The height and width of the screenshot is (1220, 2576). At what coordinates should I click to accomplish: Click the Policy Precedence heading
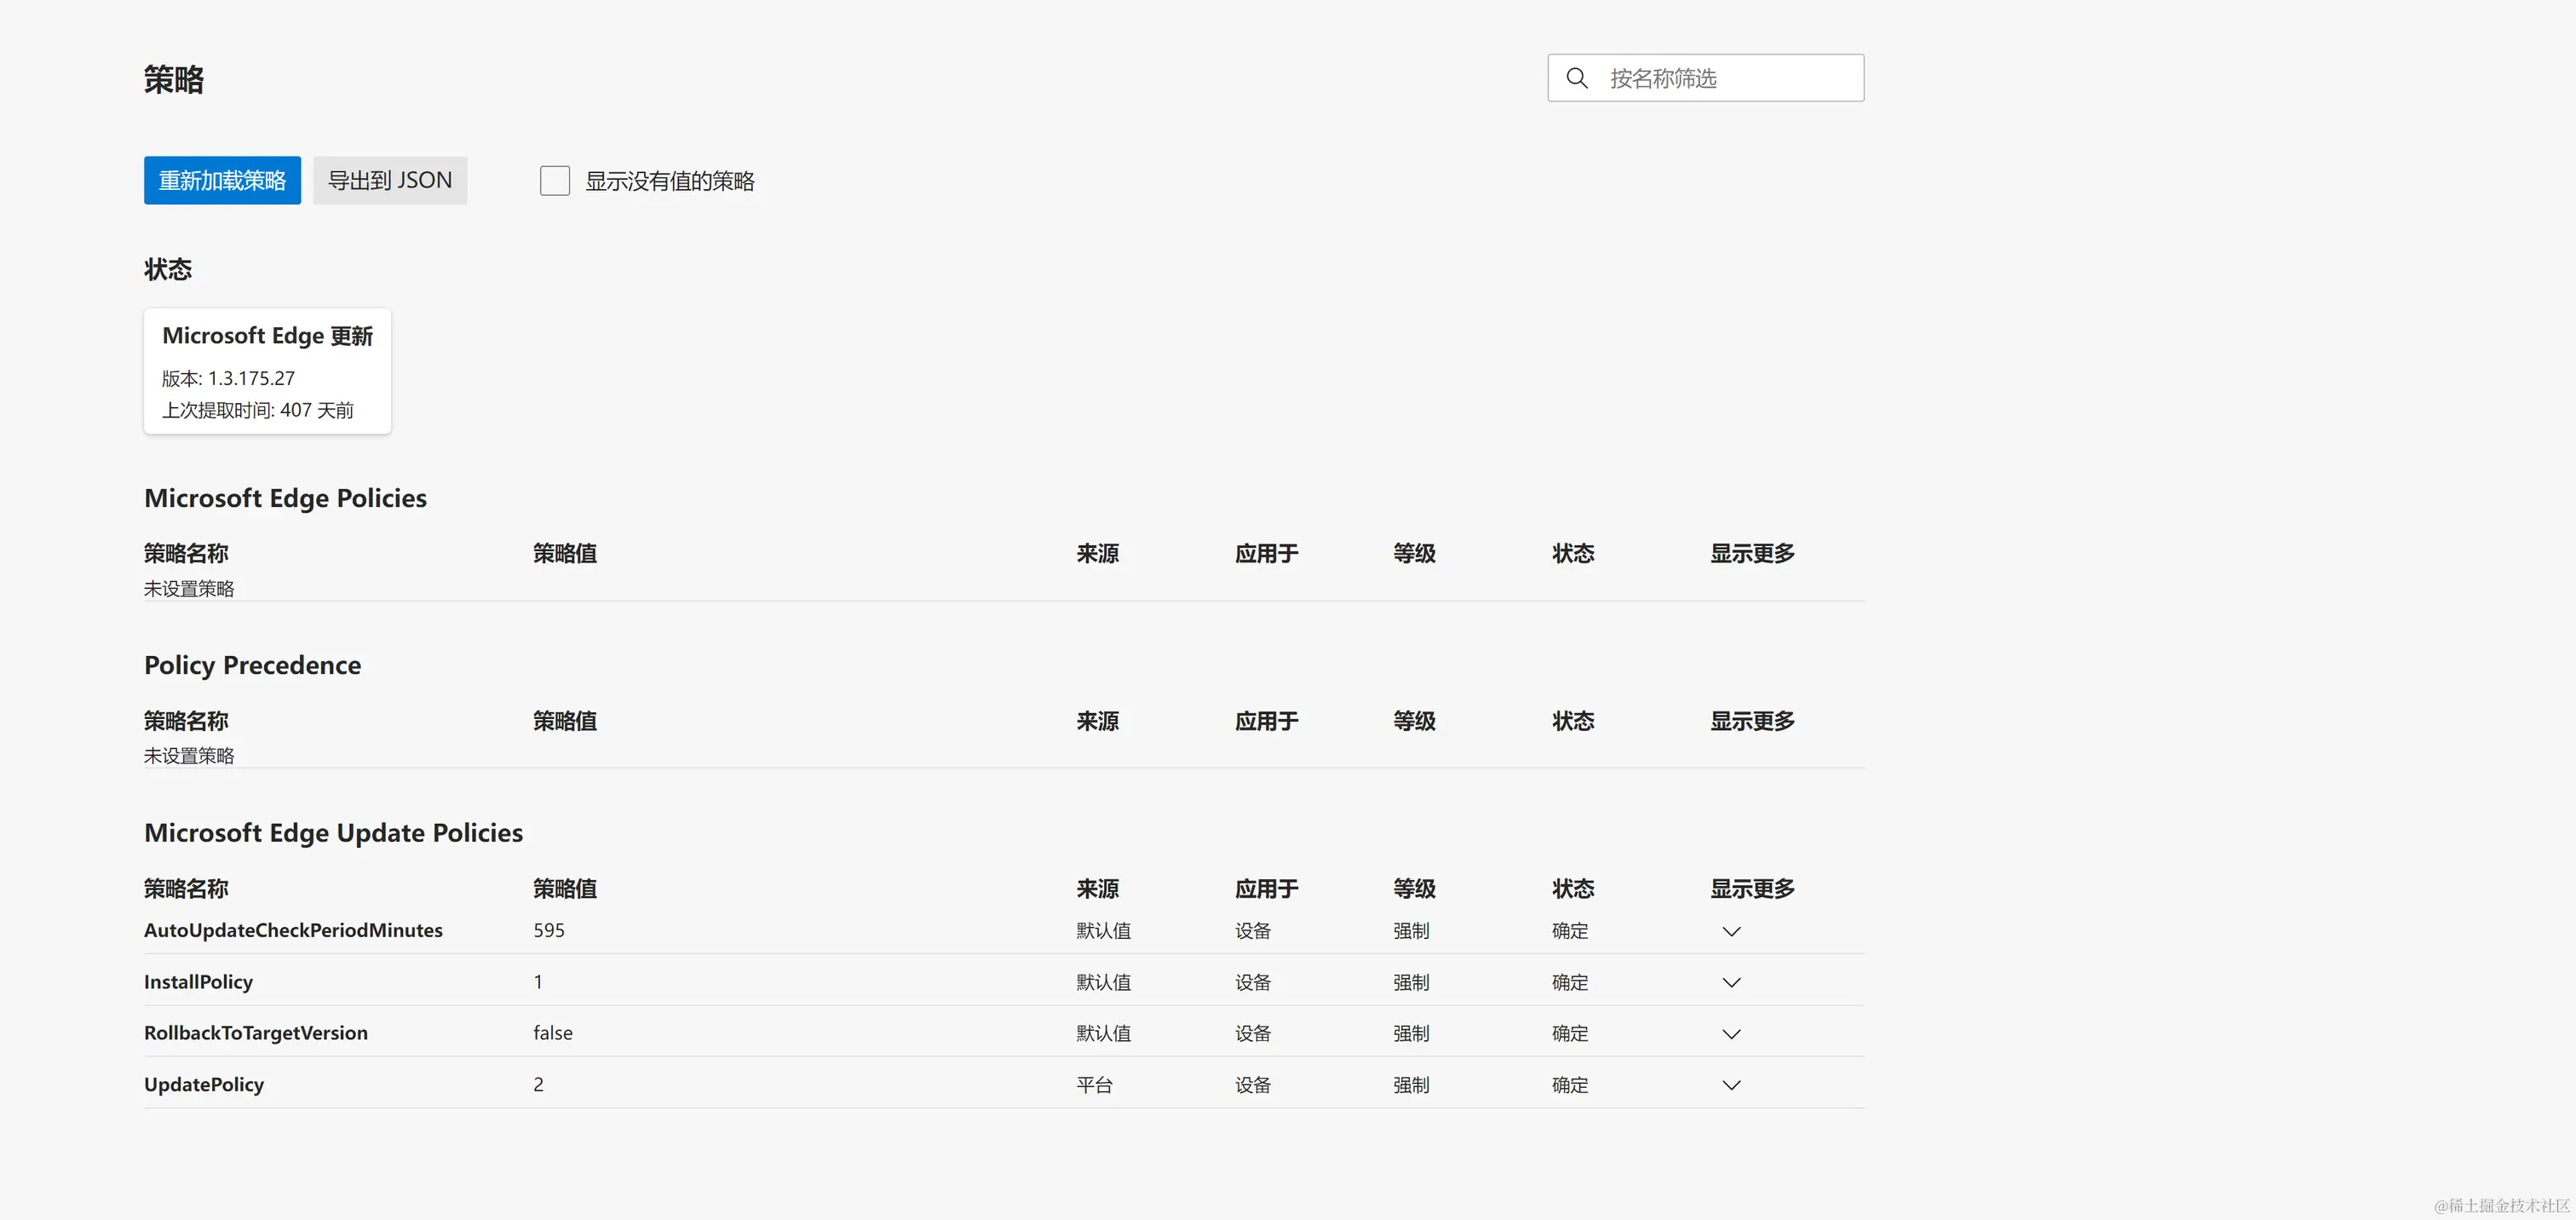click(252, 665)
